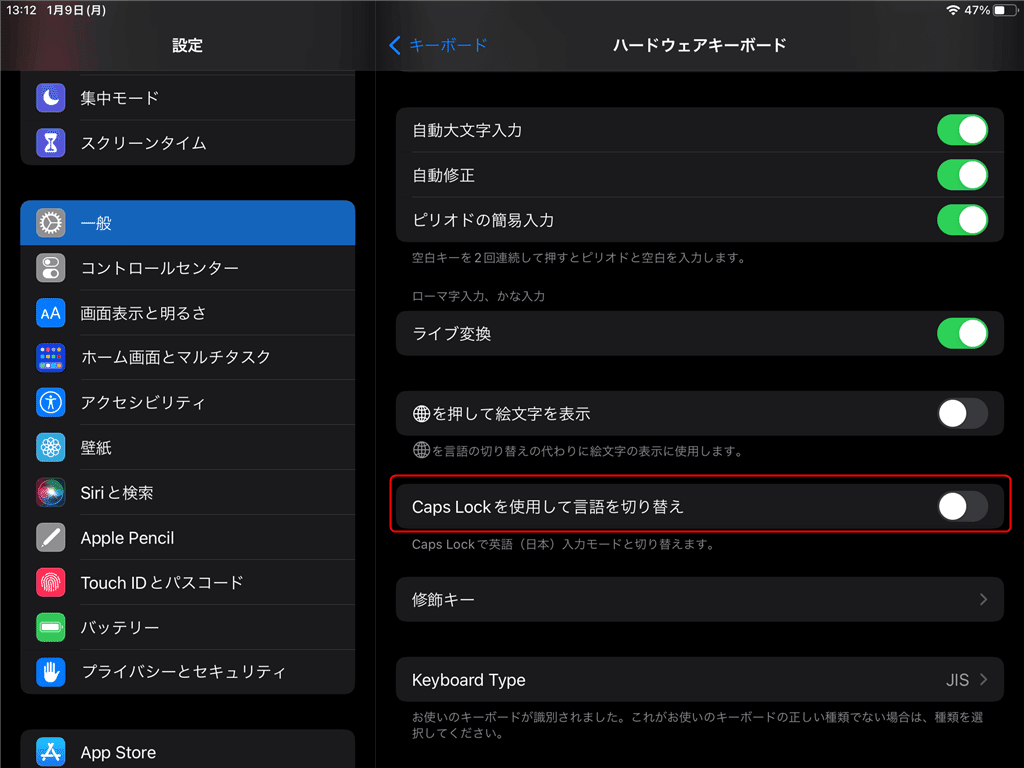
Task: Select the スクリーンタイム icon in sidebar
Action: click(50, 142)
